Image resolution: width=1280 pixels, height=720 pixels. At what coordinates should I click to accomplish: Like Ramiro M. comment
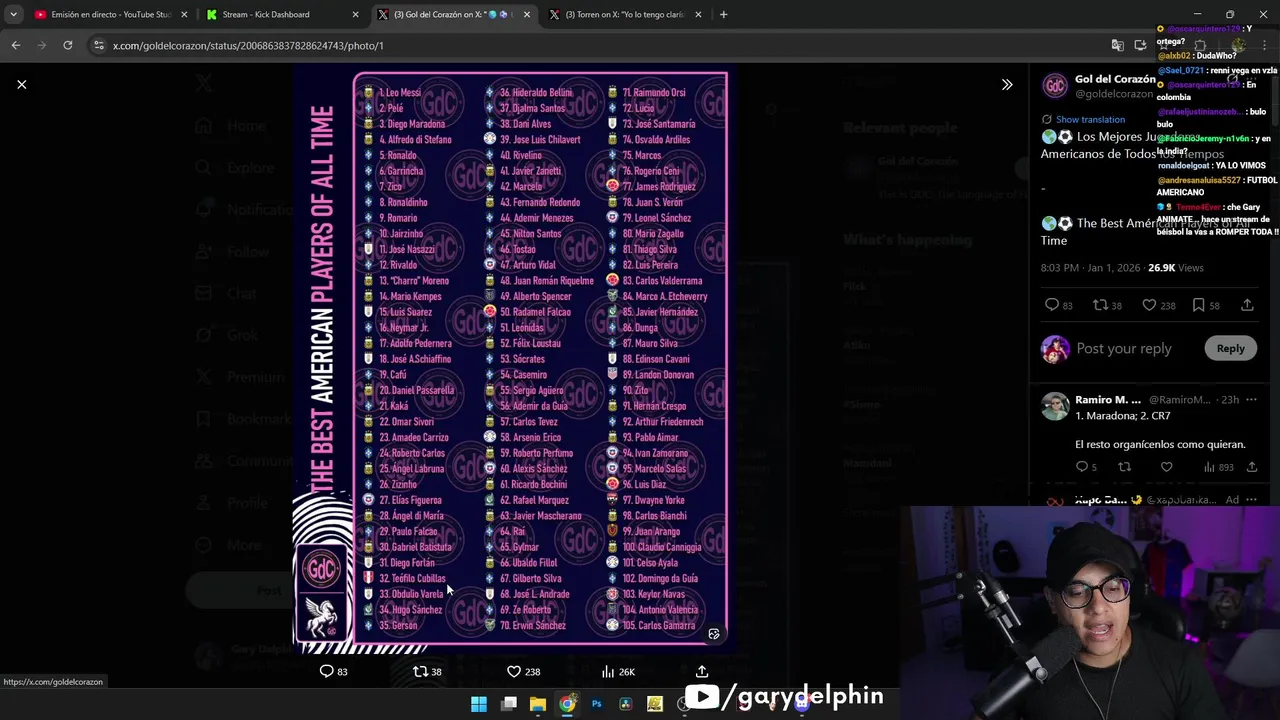coord(1166,467)
